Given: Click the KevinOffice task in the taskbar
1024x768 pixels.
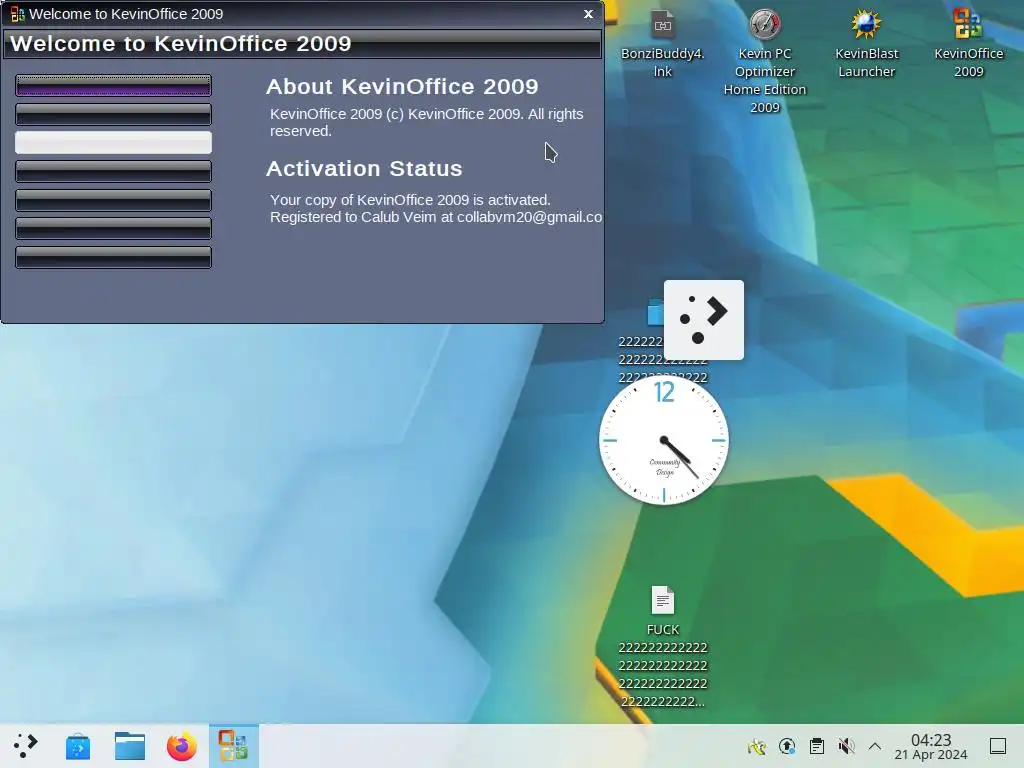Looking at the screenshot, I should pyautogui.click(x=233, y=746).
